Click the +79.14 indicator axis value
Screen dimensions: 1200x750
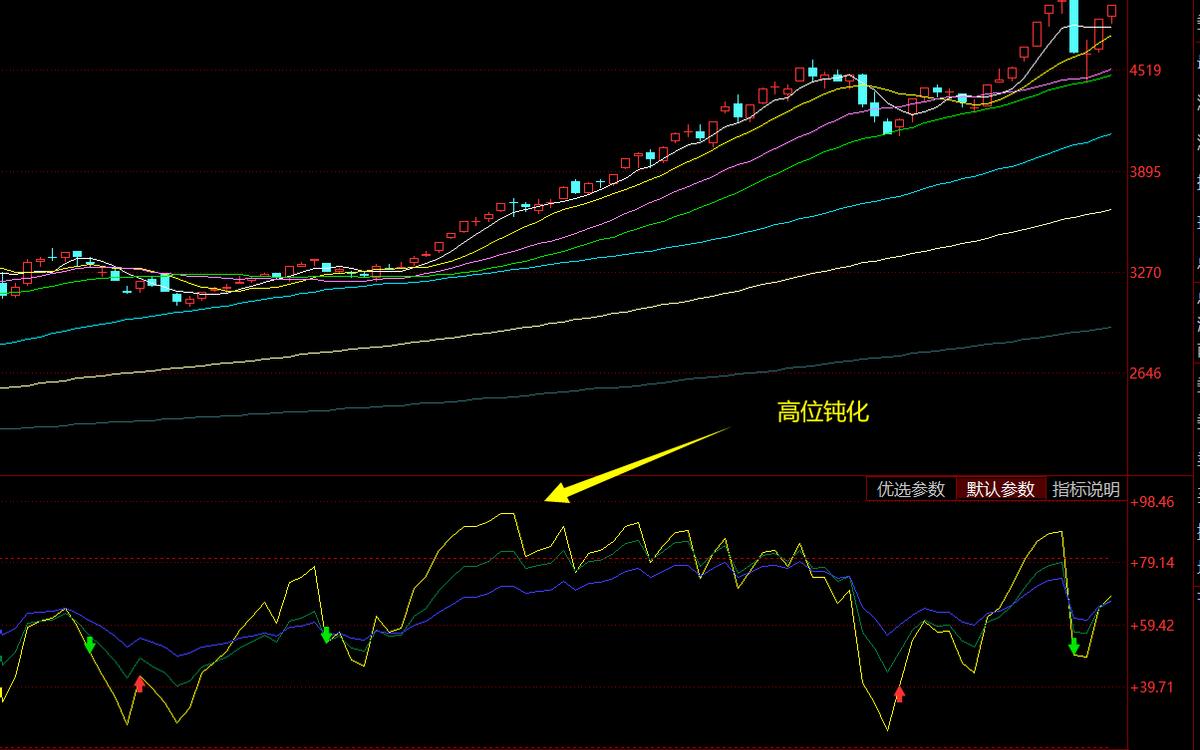coord(1151,563)
